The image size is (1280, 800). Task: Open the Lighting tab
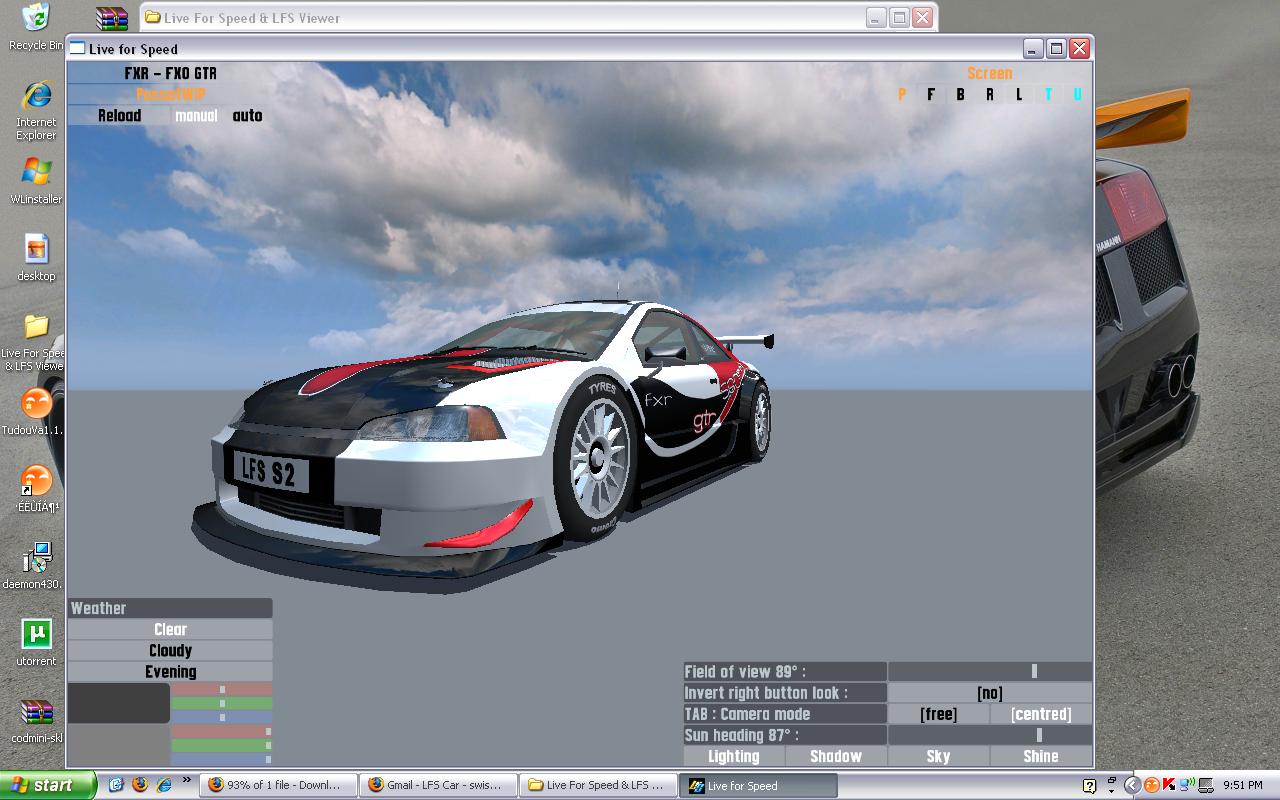click(x=734, y=756)
